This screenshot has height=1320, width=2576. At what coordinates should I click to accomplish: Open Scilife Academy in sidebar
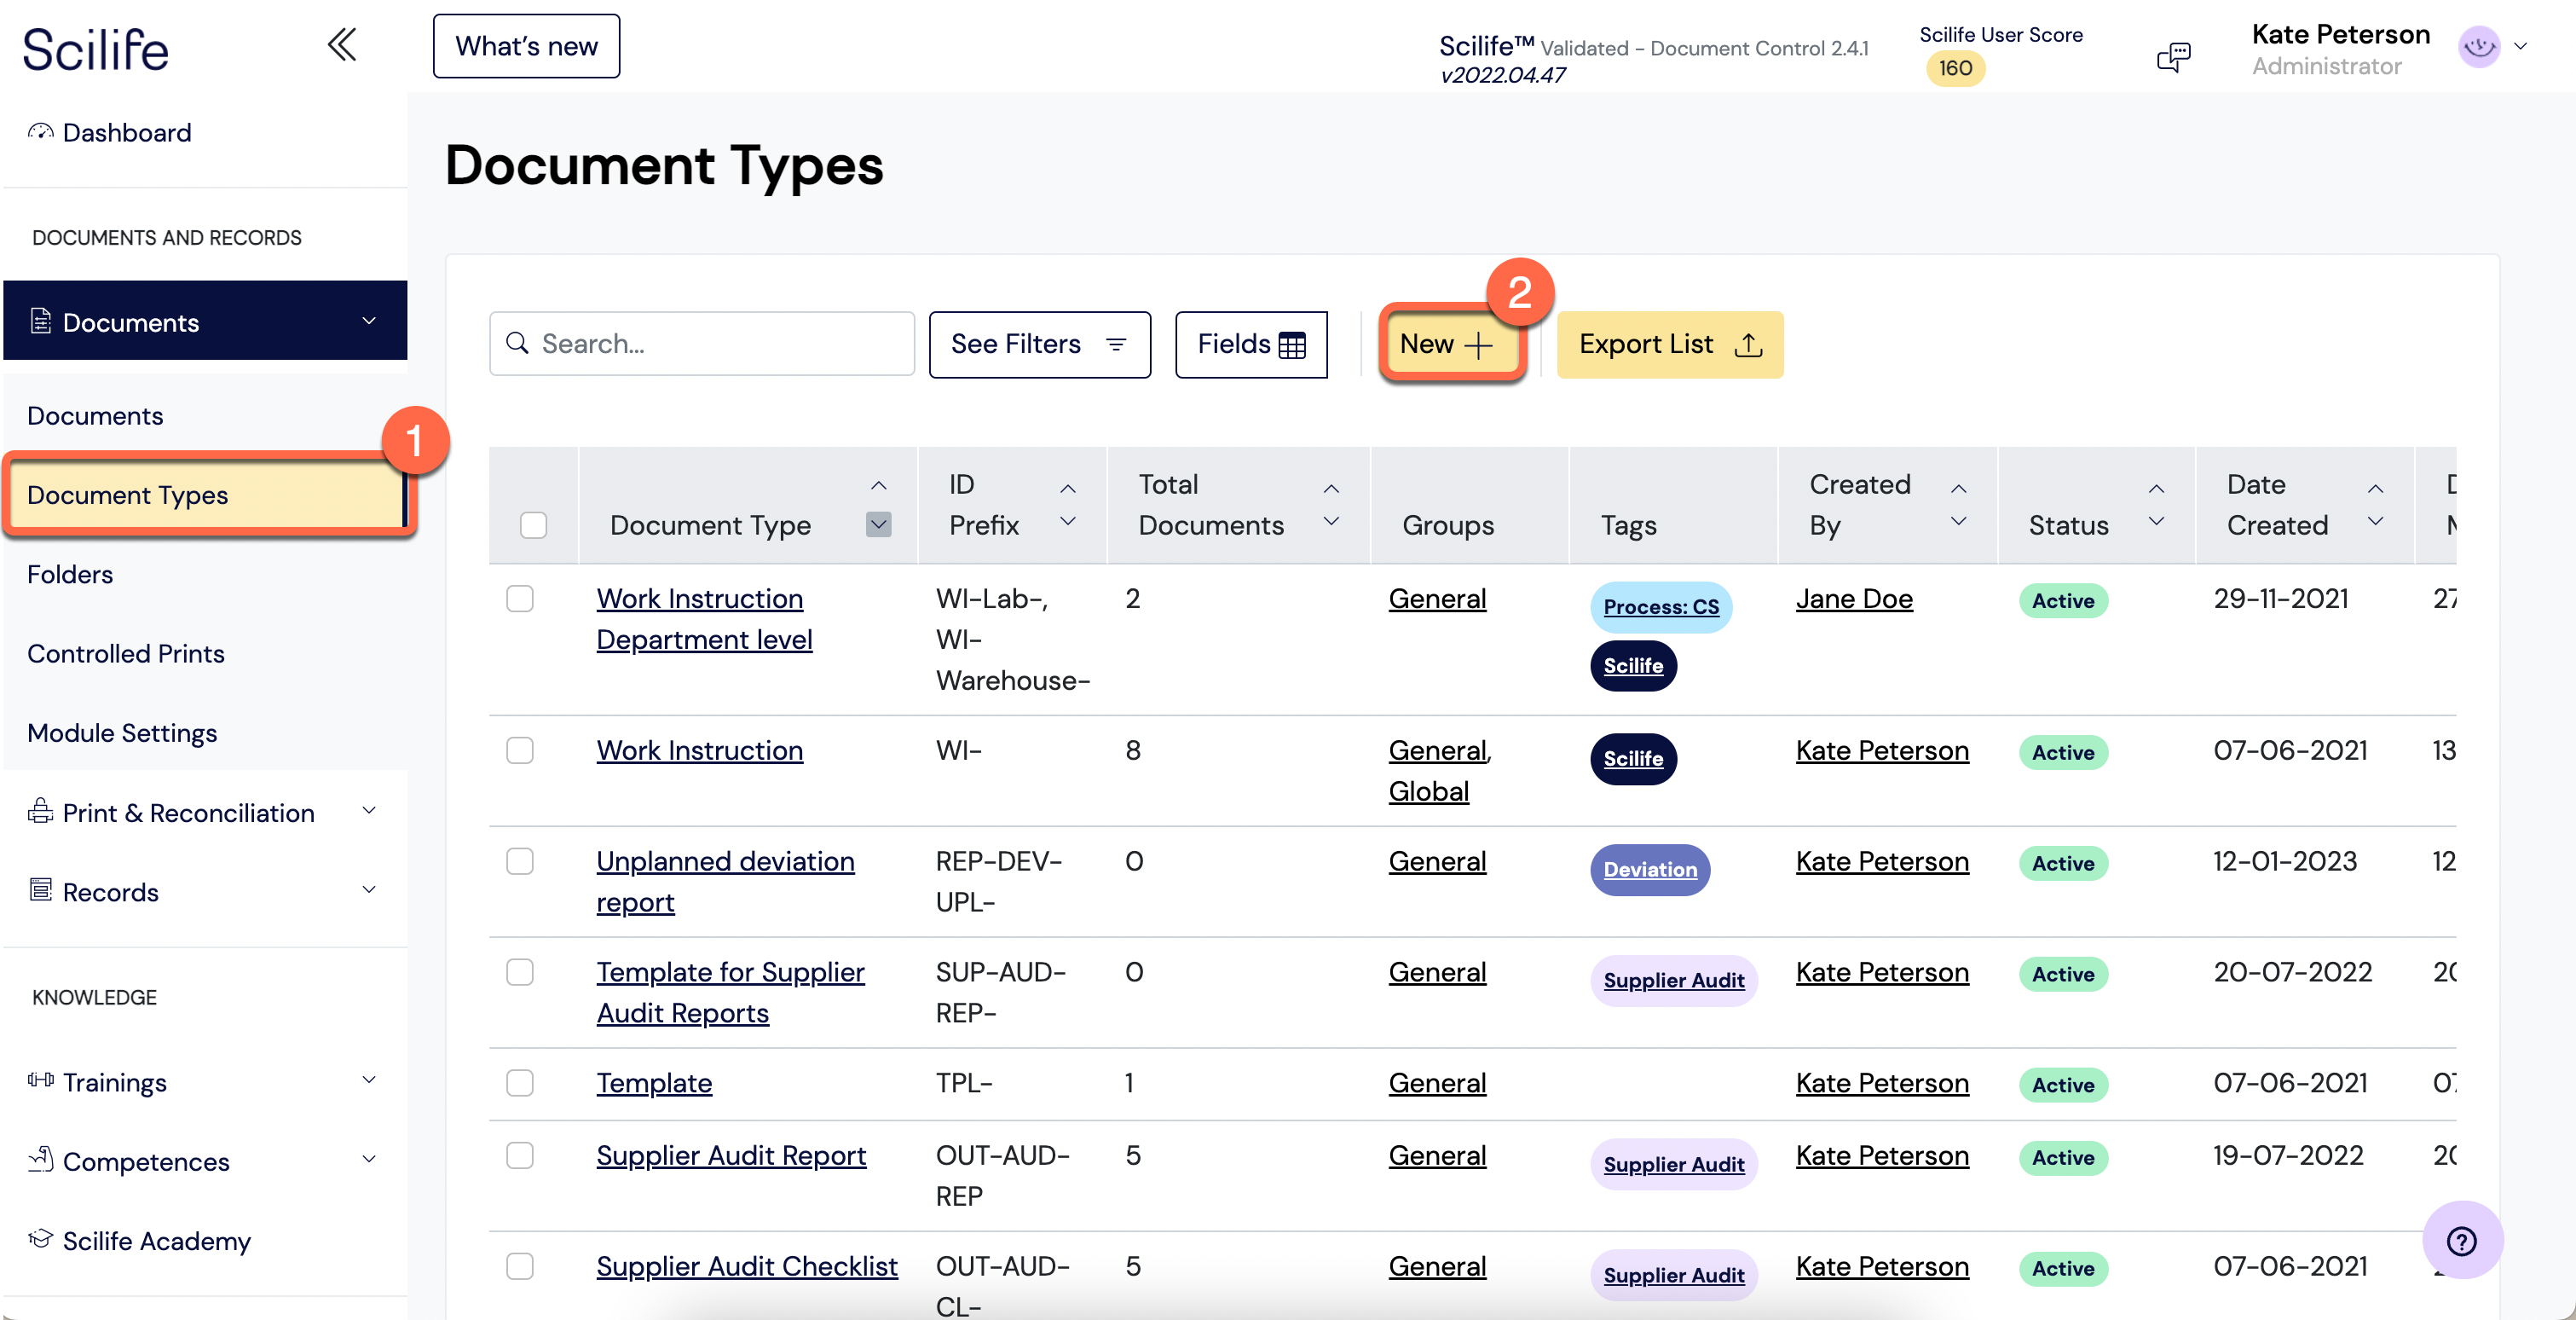pyautogui.click(x=156, y=1240)
